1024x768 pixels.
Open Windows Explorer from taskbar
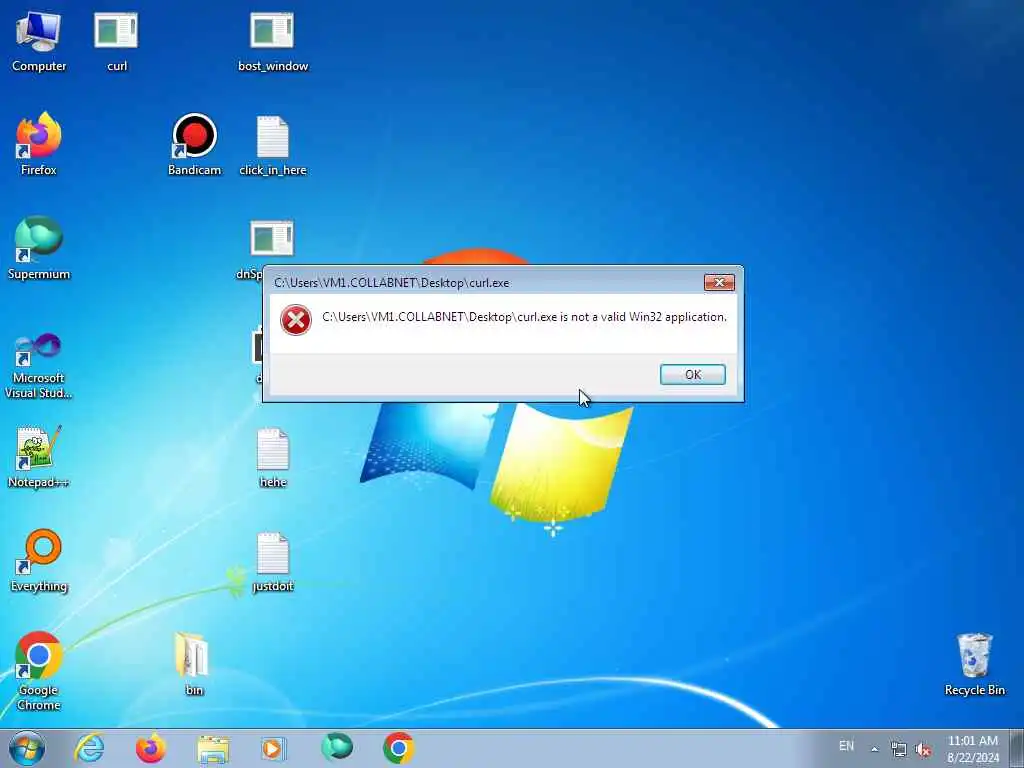point(213,749)
